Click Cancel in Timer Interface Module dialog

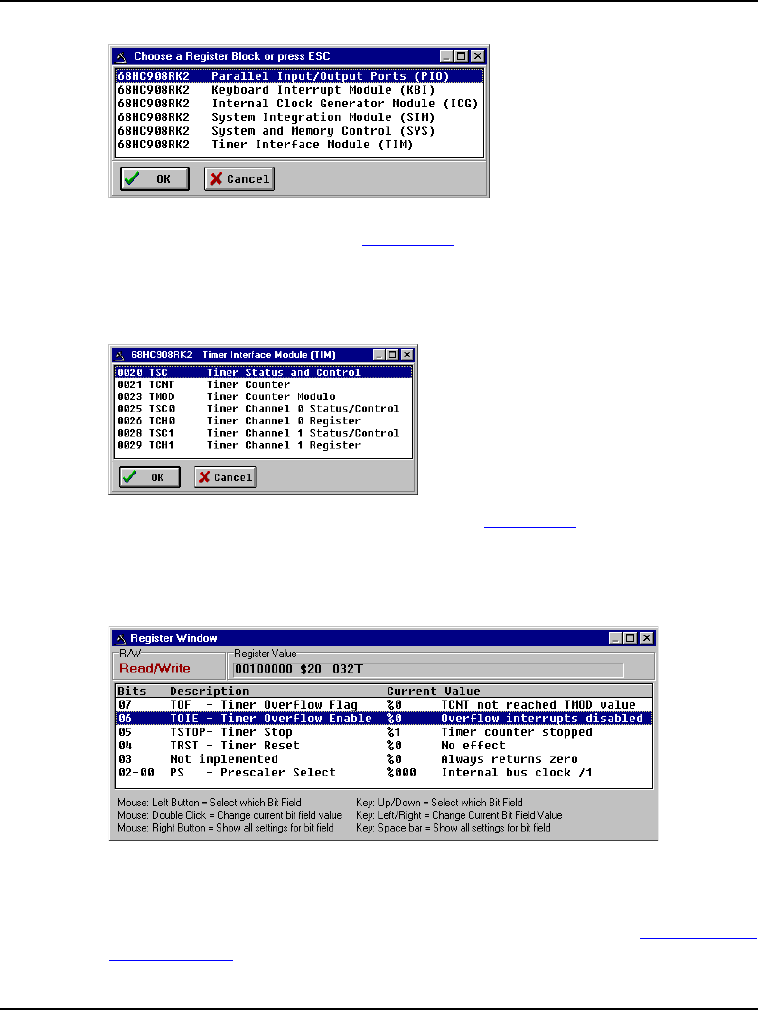pos(225,477)
